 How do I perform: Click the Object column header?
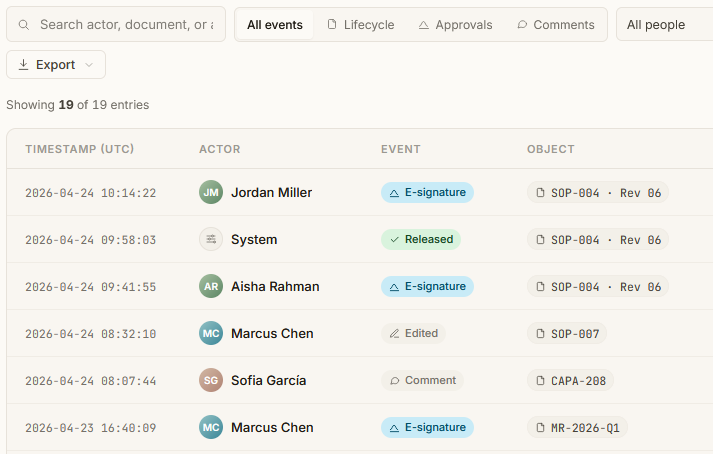551,149
